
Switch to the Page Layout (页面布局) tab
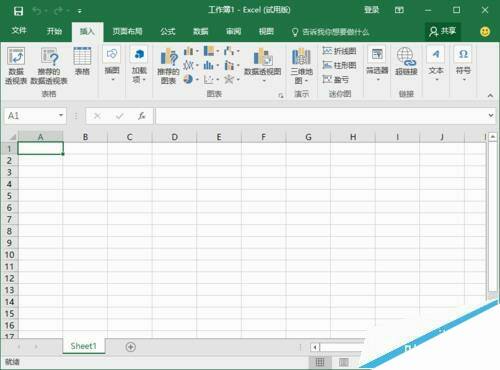[127, 31]
